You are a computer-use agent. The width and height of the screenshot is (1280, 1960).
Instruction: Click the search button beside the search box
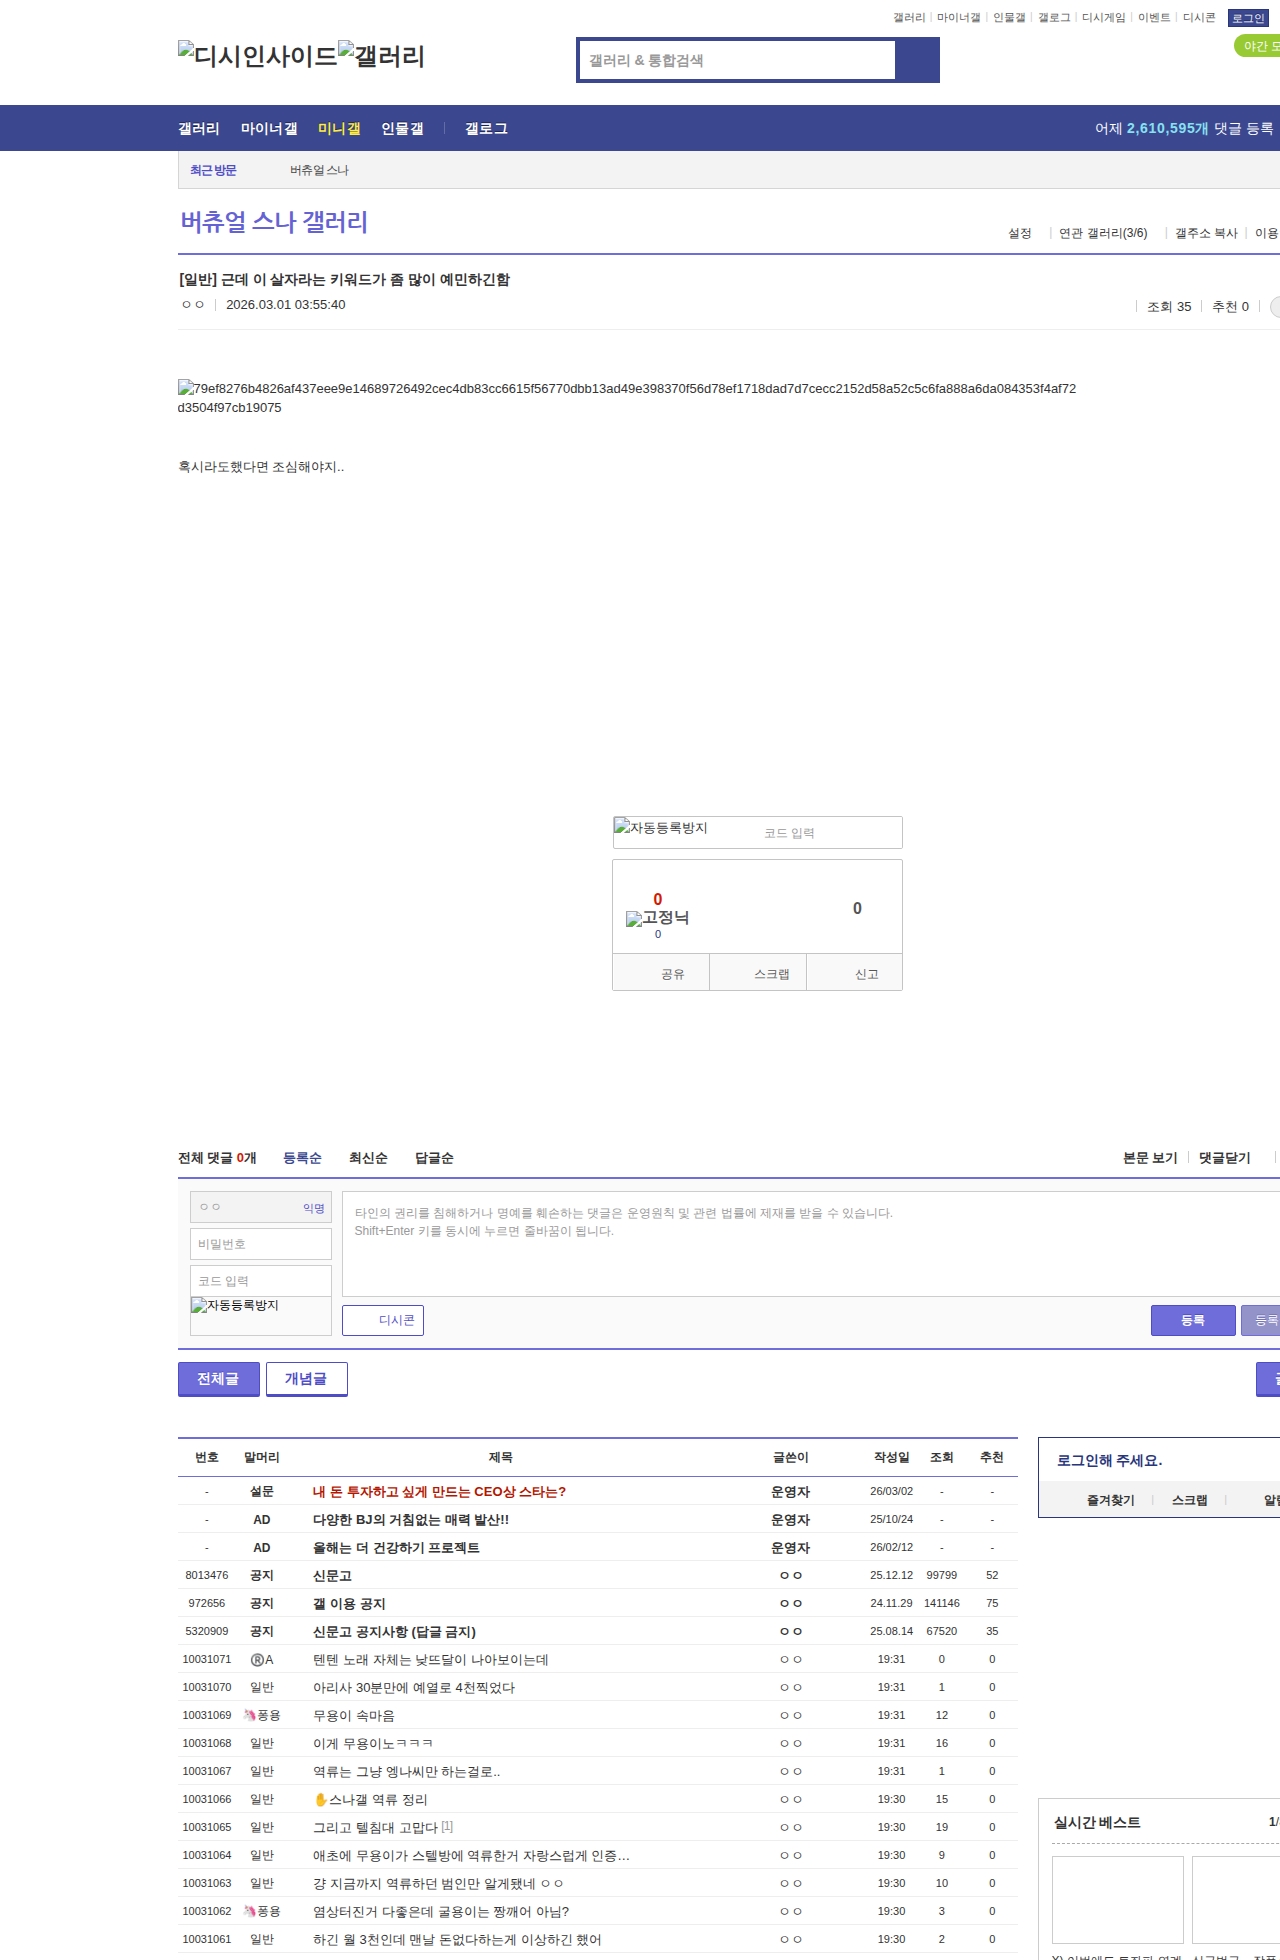pyautogui.click(x=917, y=60)
